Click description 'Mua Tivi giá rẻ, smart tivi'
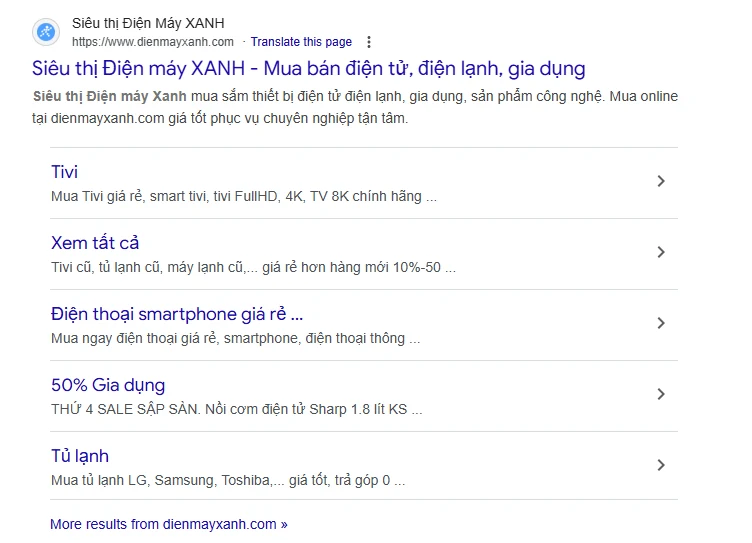Image resolution: width=752 pixels, height=543 pixels. click(244, 197)
